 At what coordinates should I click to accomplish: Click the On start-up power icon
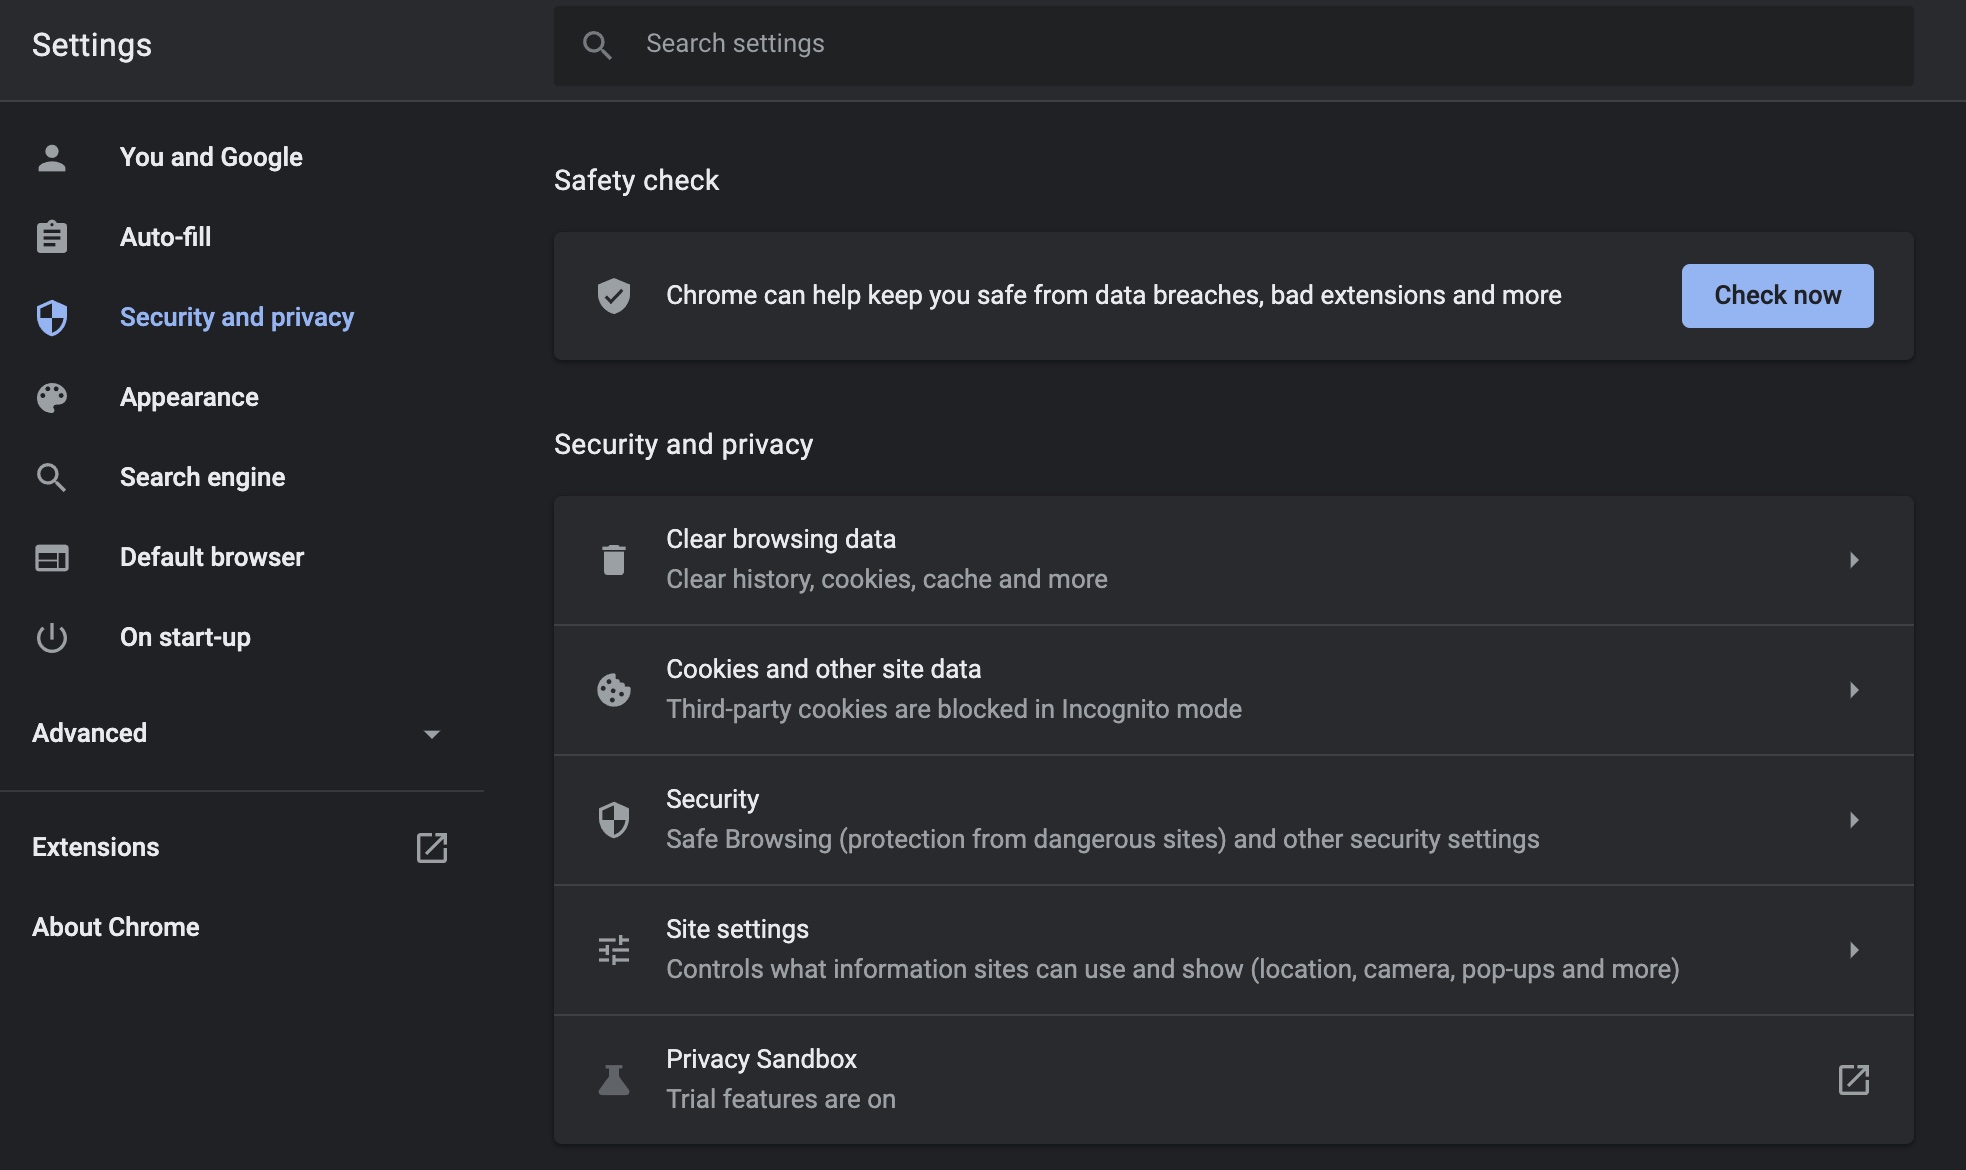(x=52, y=637)
